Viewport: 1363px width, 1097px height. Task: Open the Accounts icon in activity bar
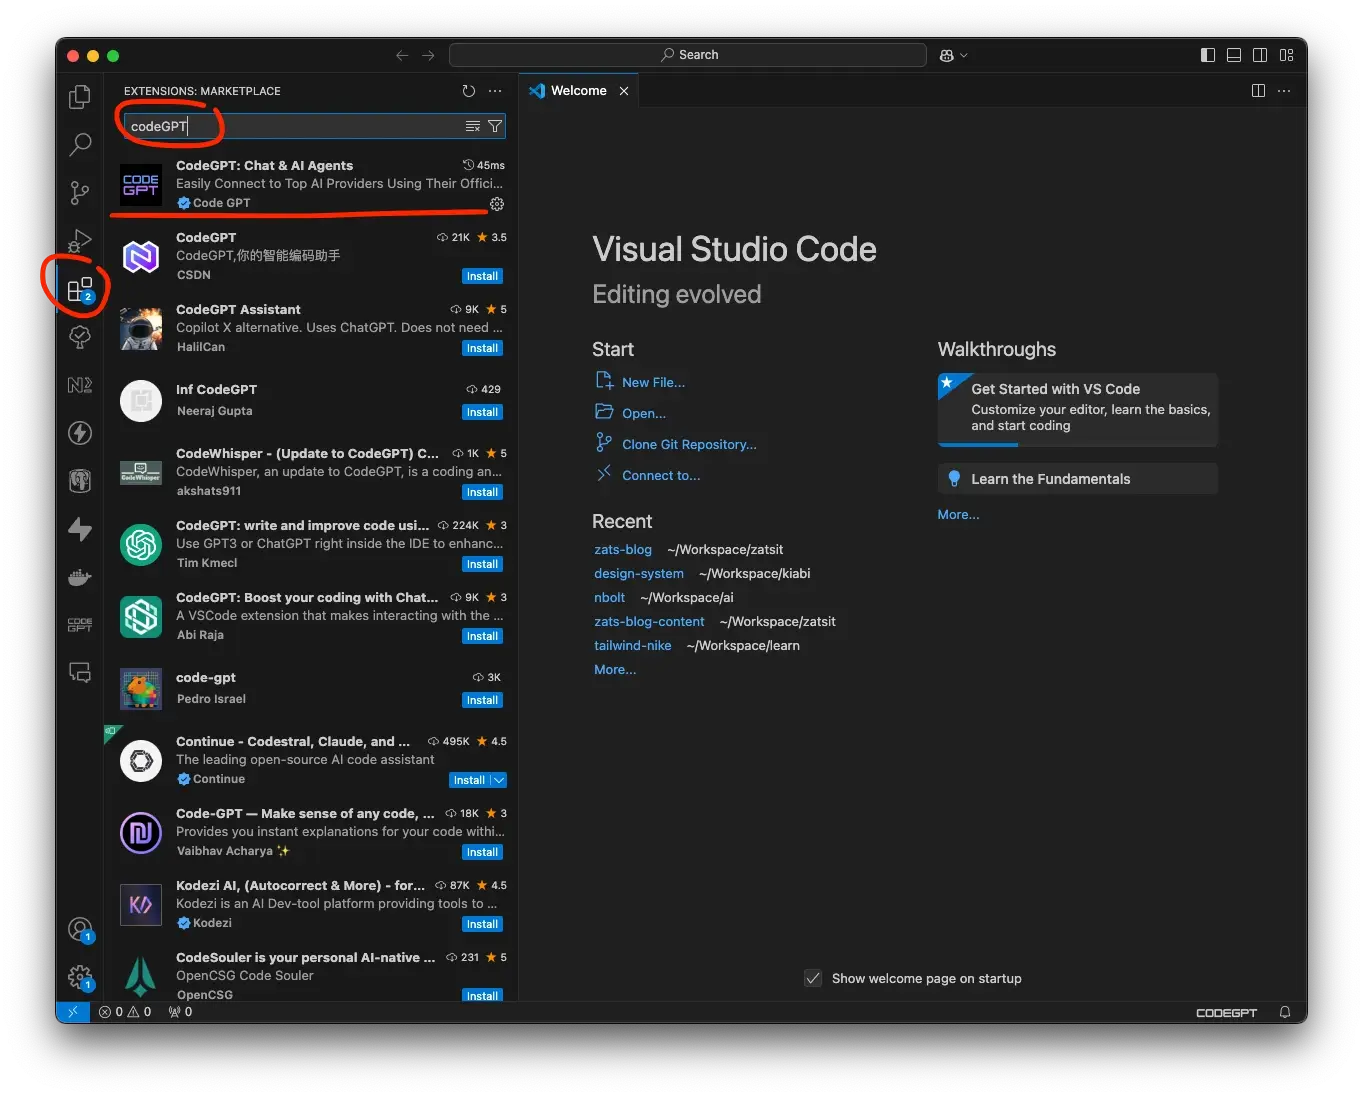pyautogui.click(x=80, y=930)
